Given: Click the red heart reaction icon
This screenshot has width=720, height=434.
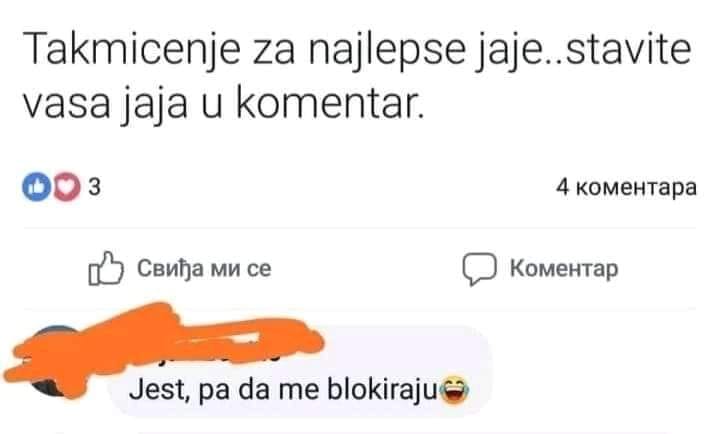Looking at the screenshot, I should [x=67, y=187].
